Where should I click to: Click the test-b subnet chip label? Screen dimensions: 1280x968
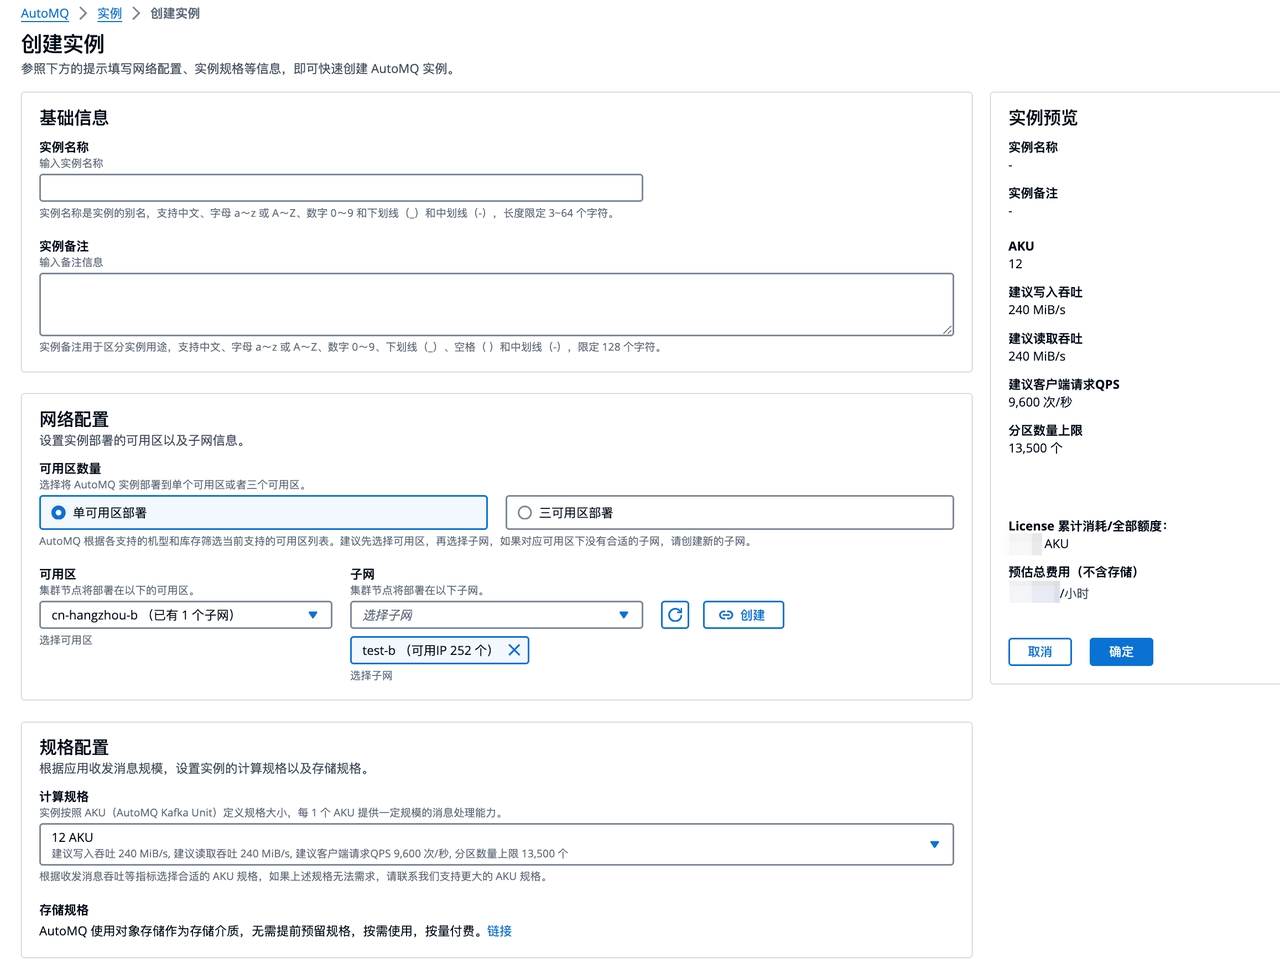pyautogui.click(x=427, y=650)
